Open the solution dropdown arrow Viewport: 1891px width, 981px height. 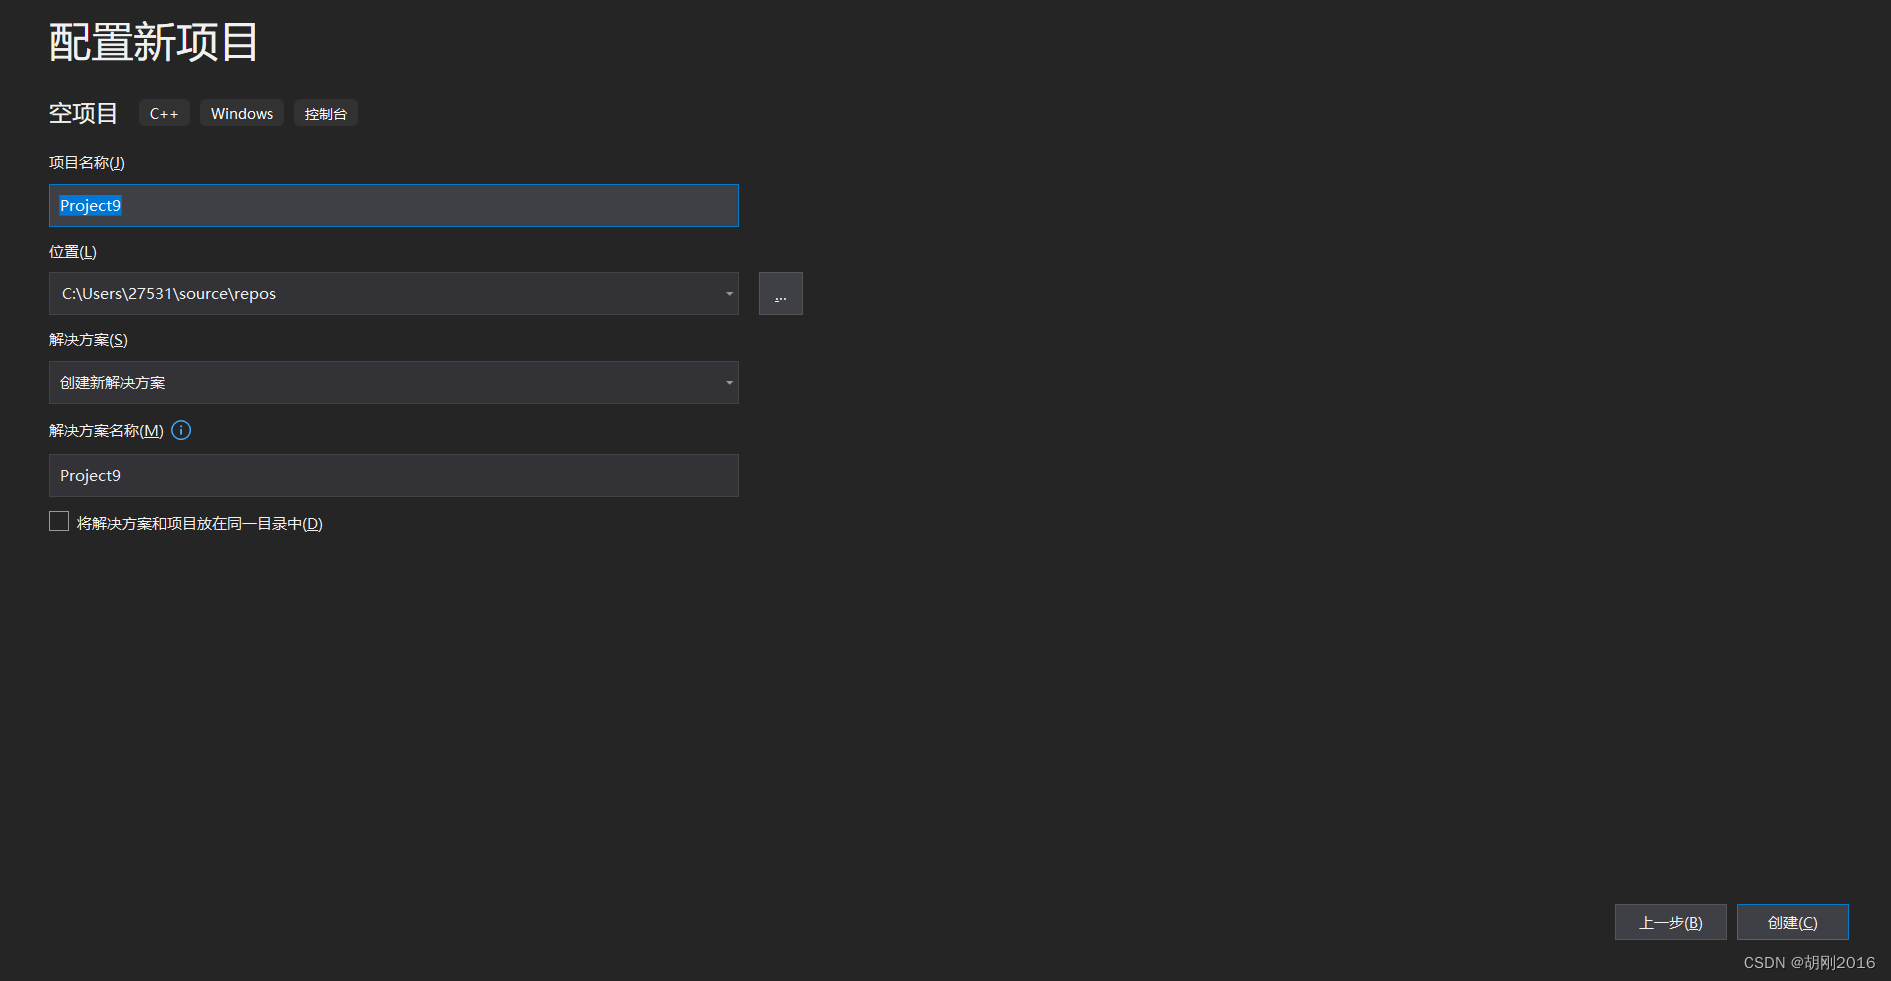point(729,383)
